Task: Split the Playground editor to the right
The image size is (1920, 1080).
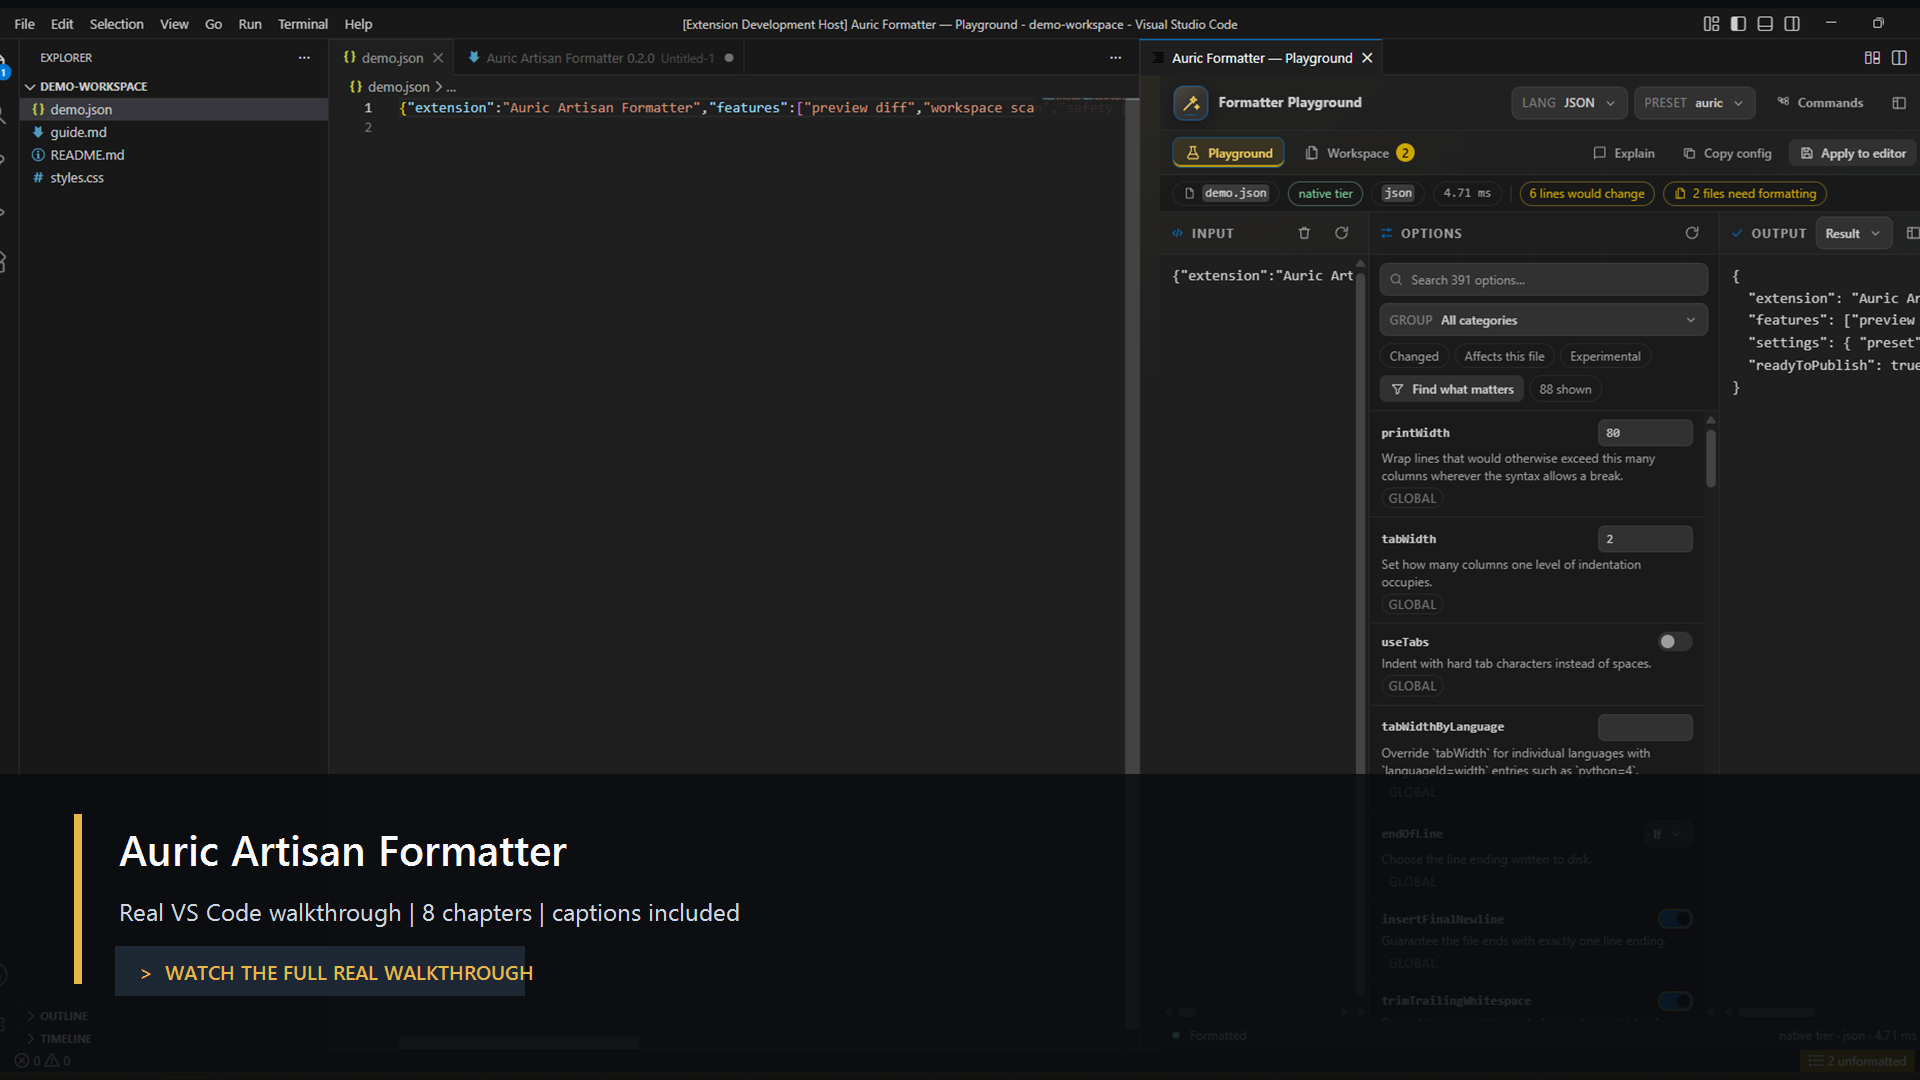Action: pyautogui.click(x=1899, y=58)
